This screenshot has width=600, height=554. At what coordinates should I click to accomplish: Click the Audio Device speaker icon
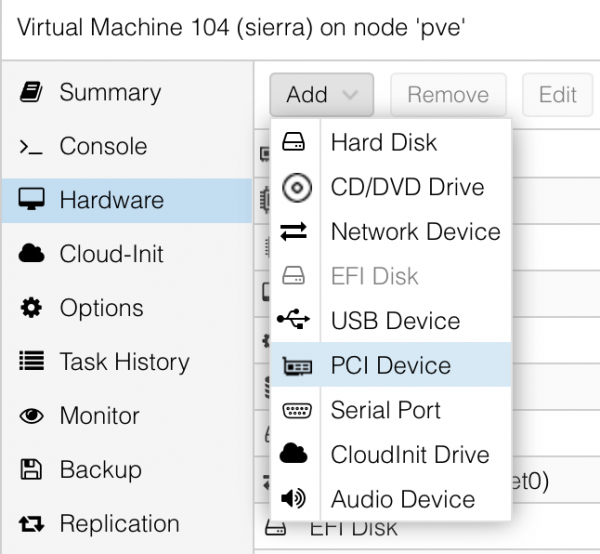(x=294, y=499)
